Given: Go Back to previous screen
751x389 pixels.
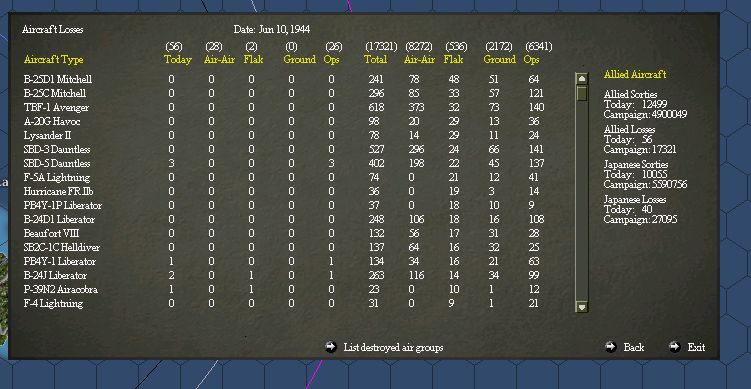Looking at the screenshot, I should point(634,347).
